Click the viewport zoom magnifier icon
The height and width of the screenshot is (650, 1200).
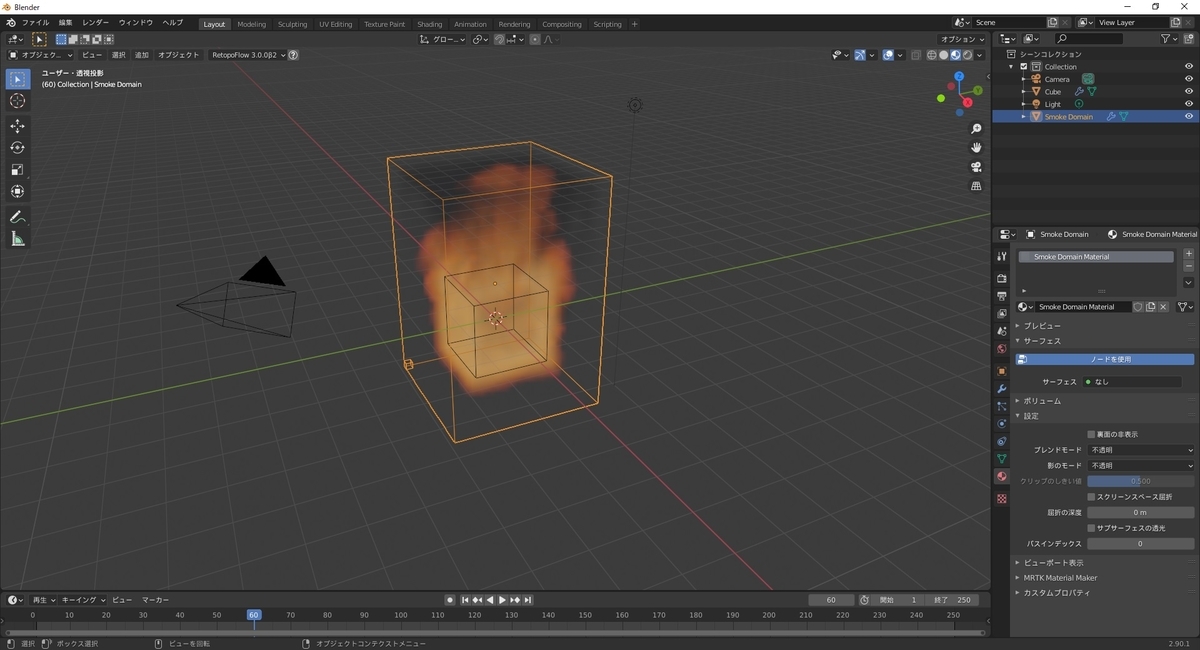(976, 129)
